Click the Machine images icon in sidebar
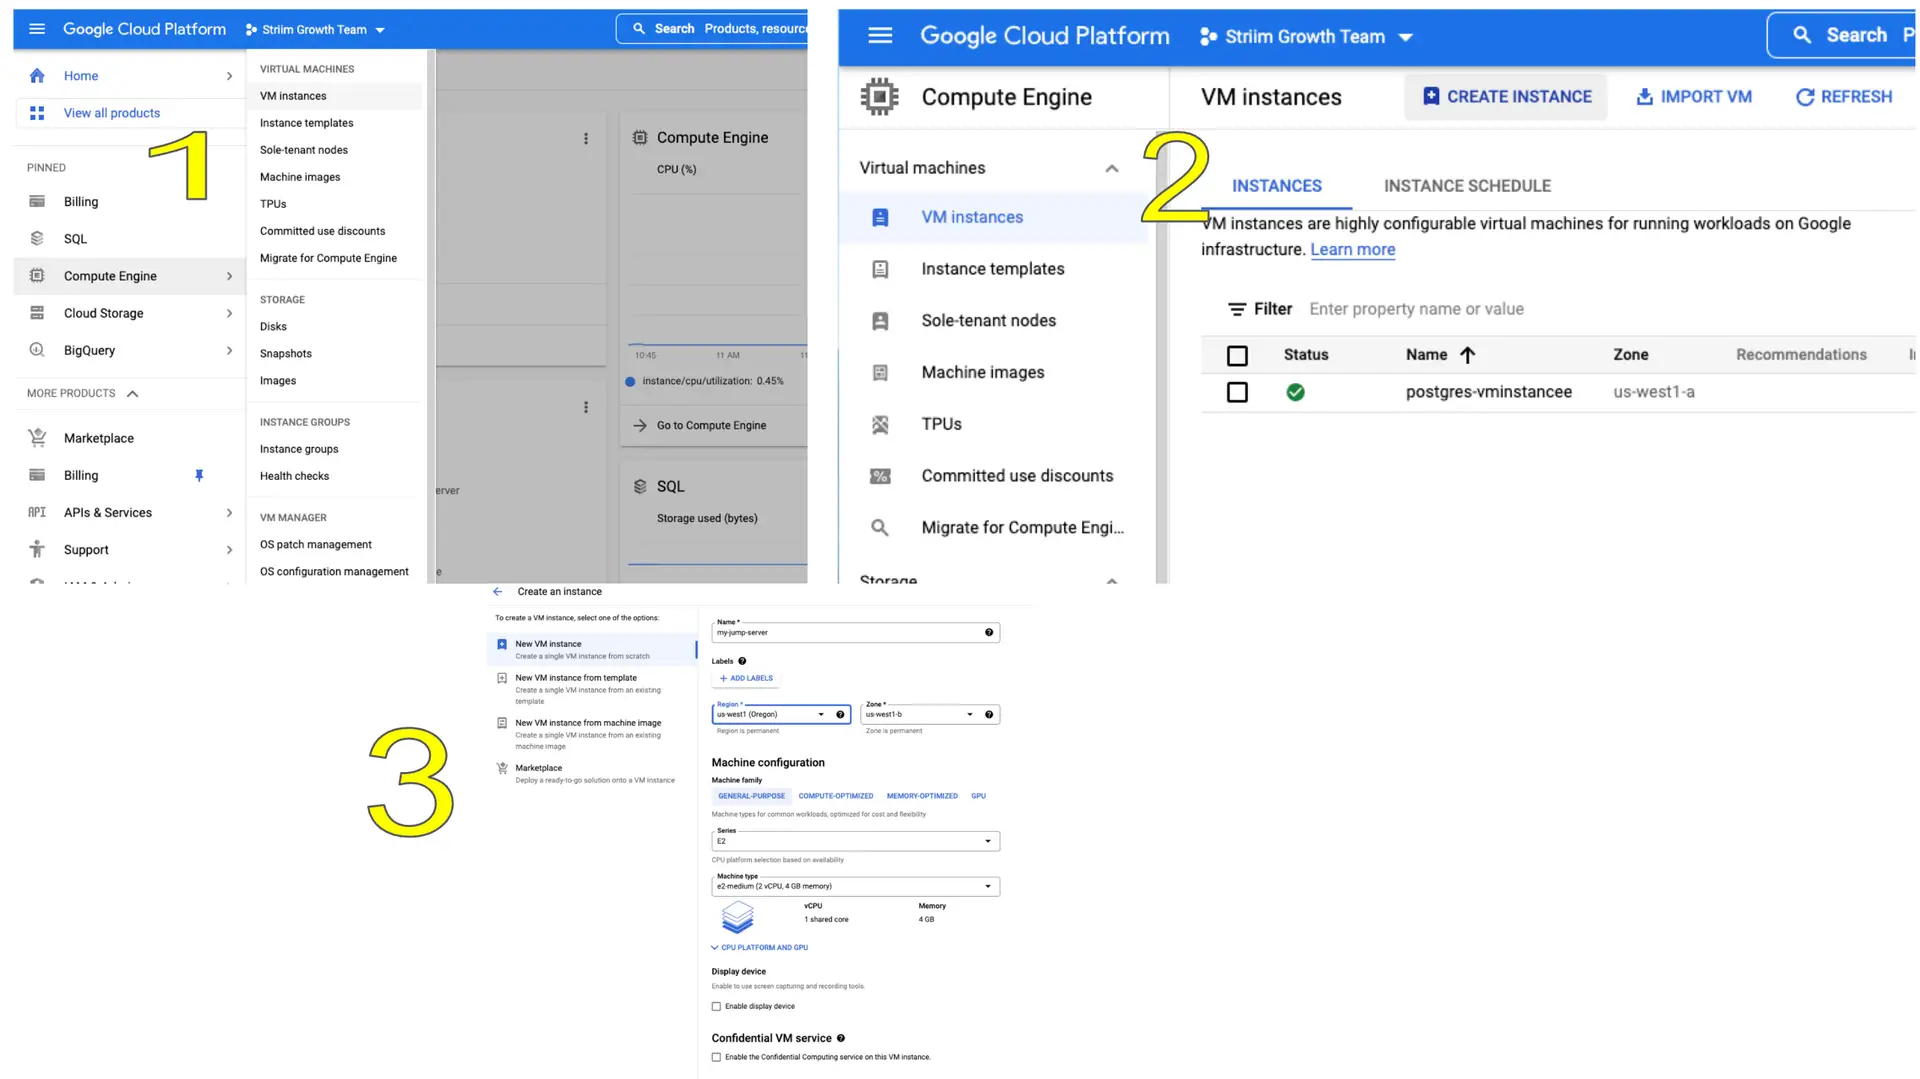This screenshot has height=1079, width=1920. pos(879,372)
